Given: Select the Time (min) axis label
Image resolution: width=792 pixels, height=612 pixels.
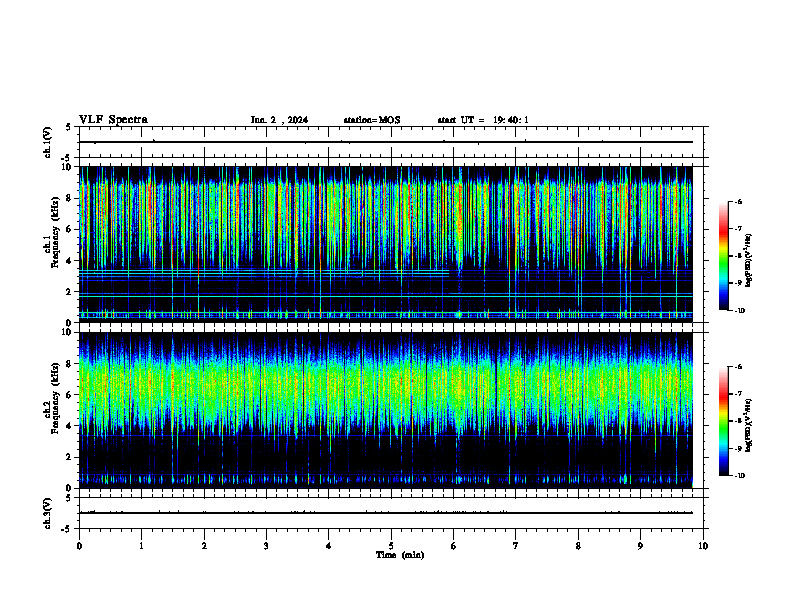Looking at the screenshot, I should point(400,555).
